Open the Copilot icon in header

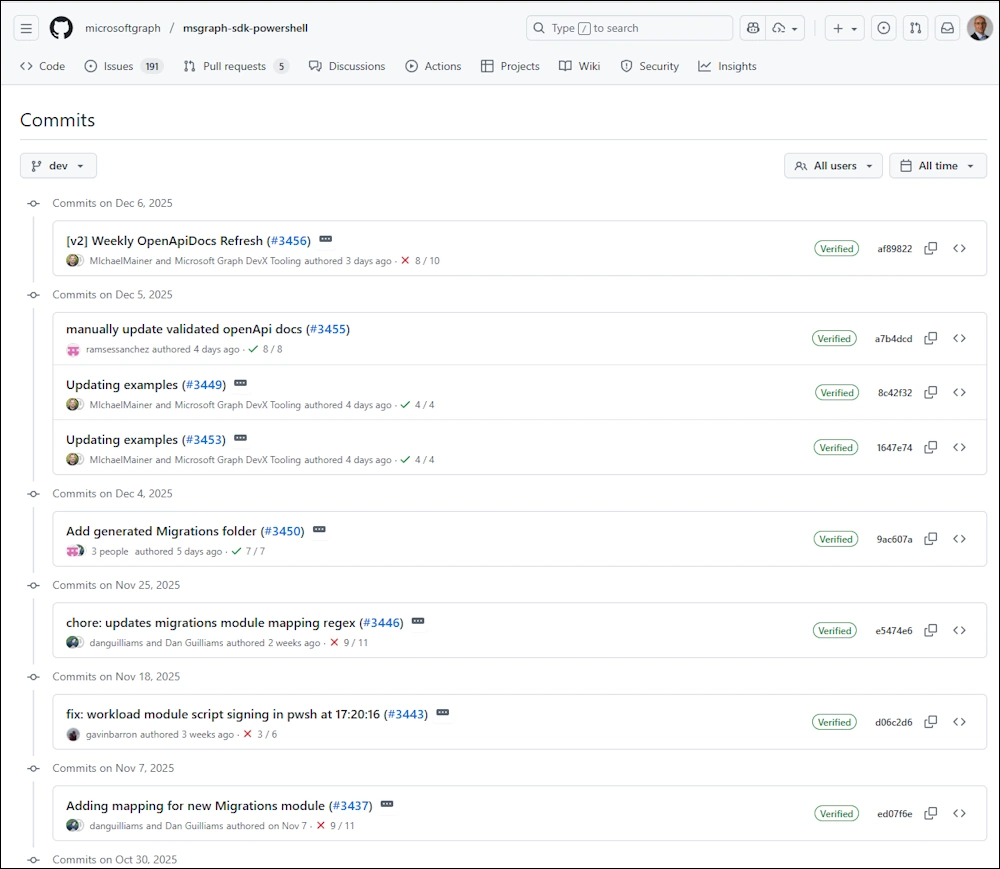point(753,28)
